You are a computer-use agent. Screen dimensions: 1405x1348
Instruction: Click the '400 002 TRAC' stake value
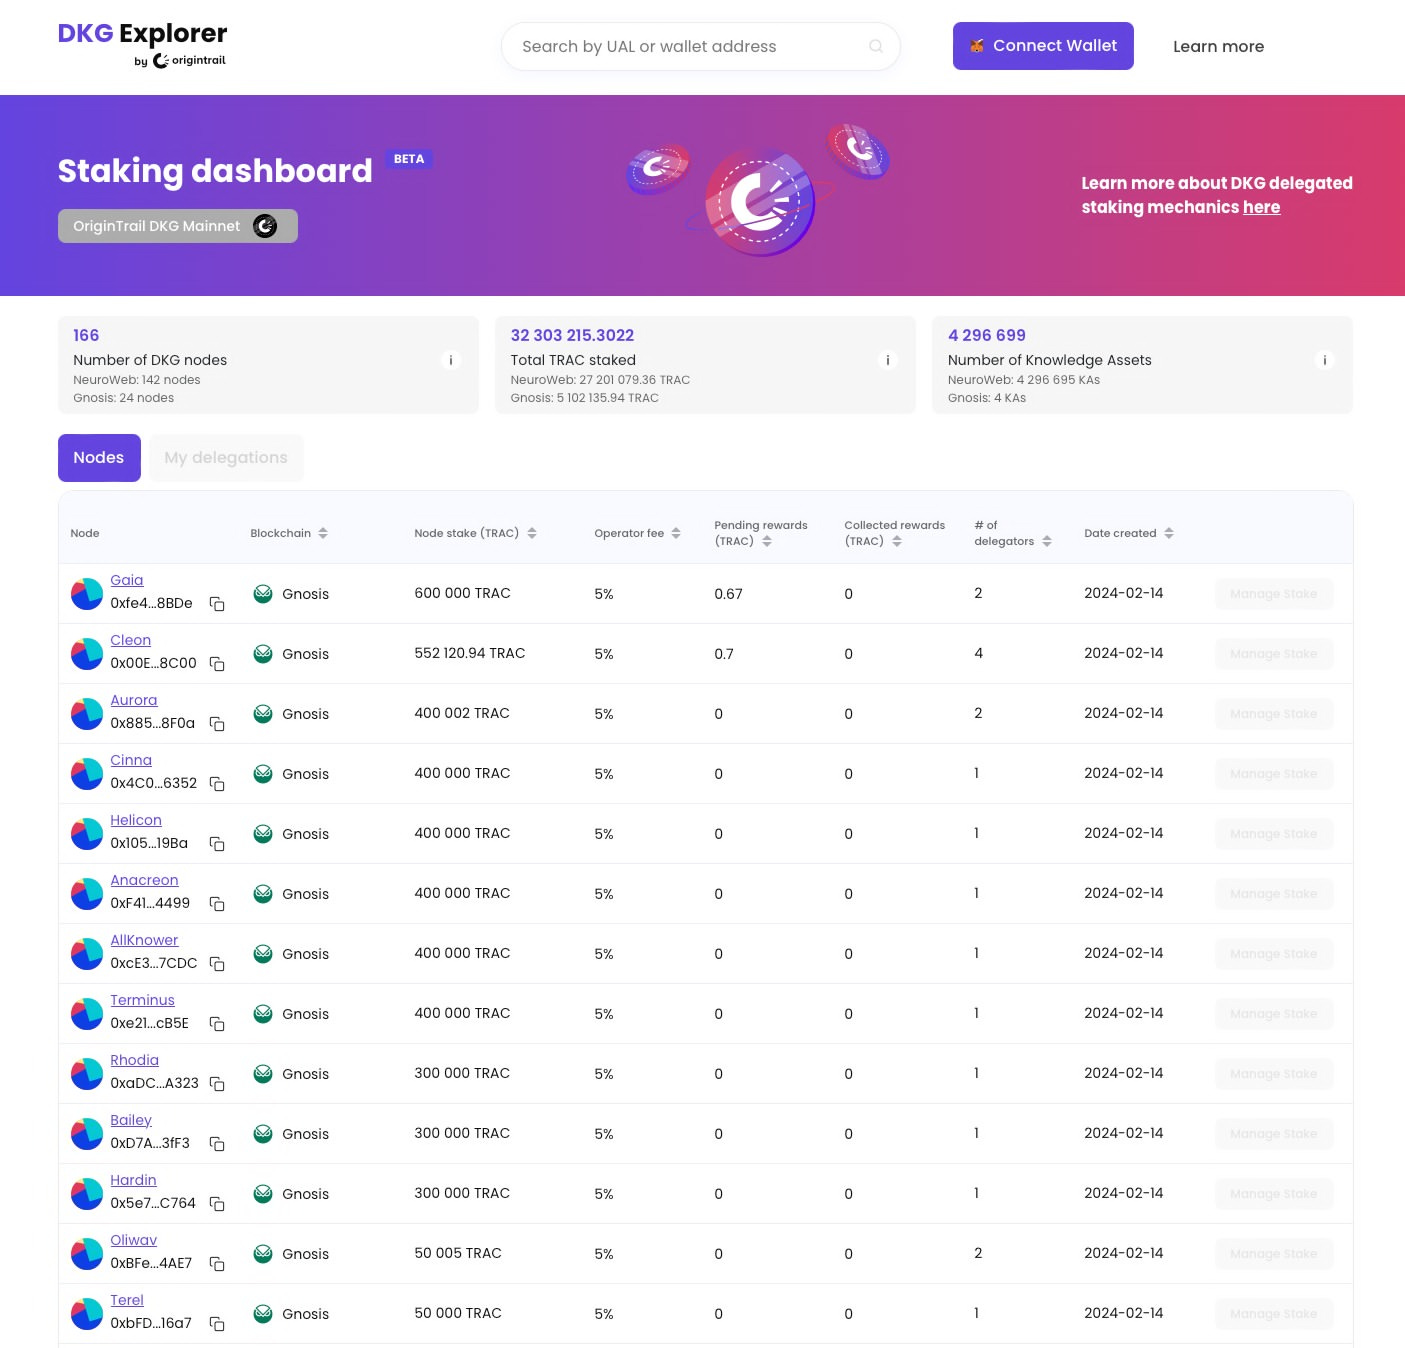coord(462,713)
